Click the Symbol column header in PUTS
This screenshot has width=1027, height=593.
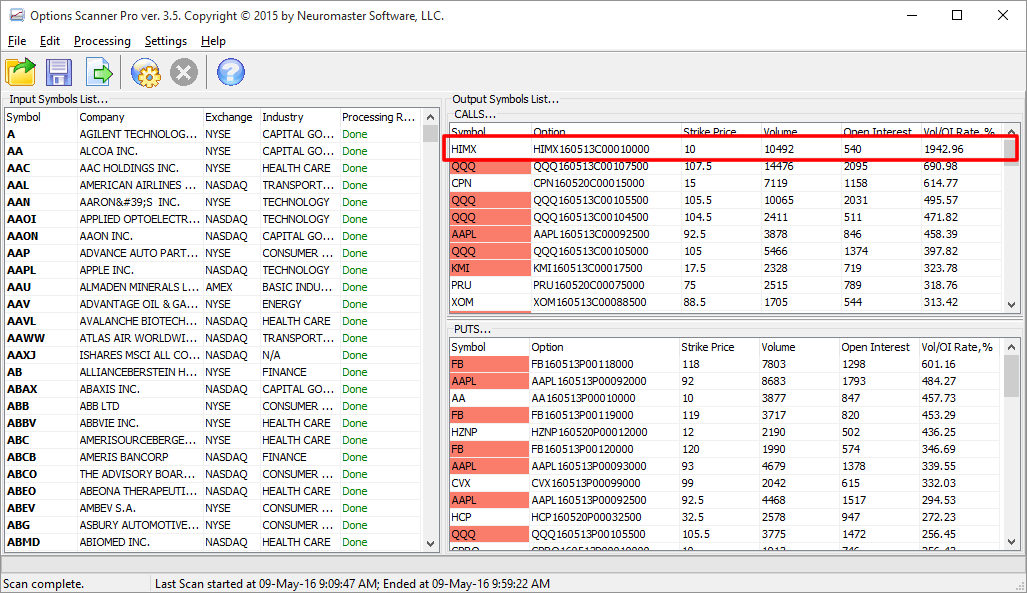point(489,347)
